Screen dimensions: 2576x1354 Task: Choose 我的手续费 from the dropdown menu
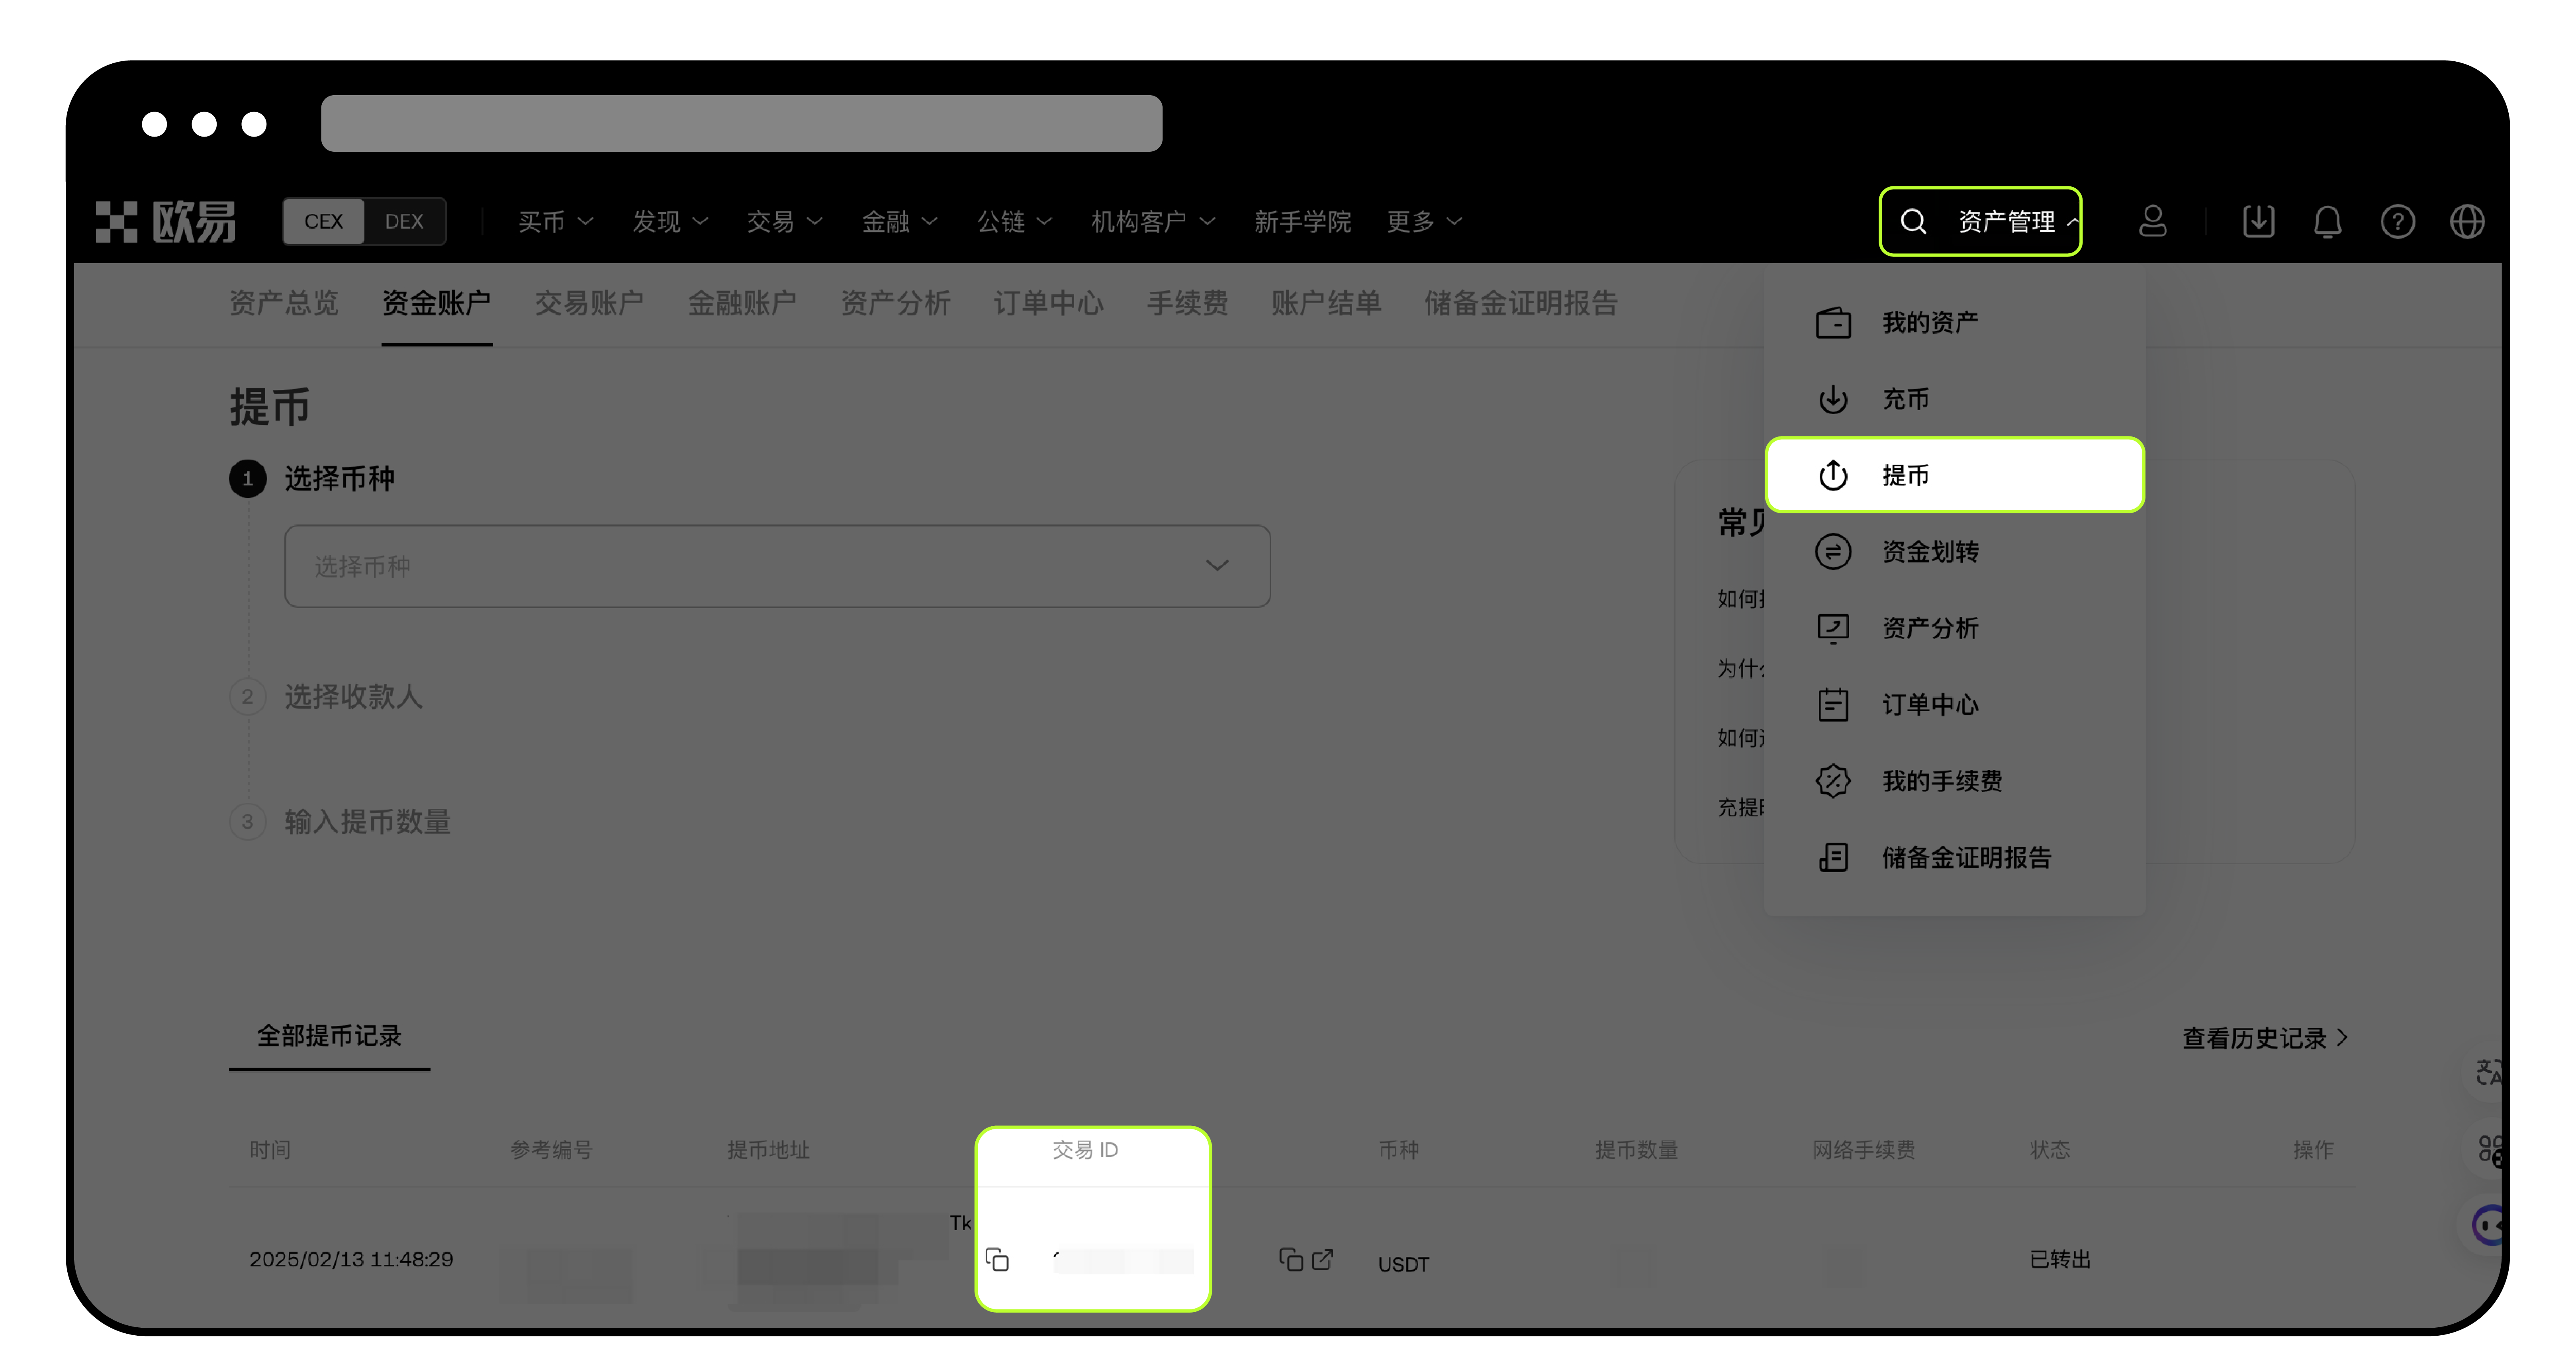(1955, 781)
